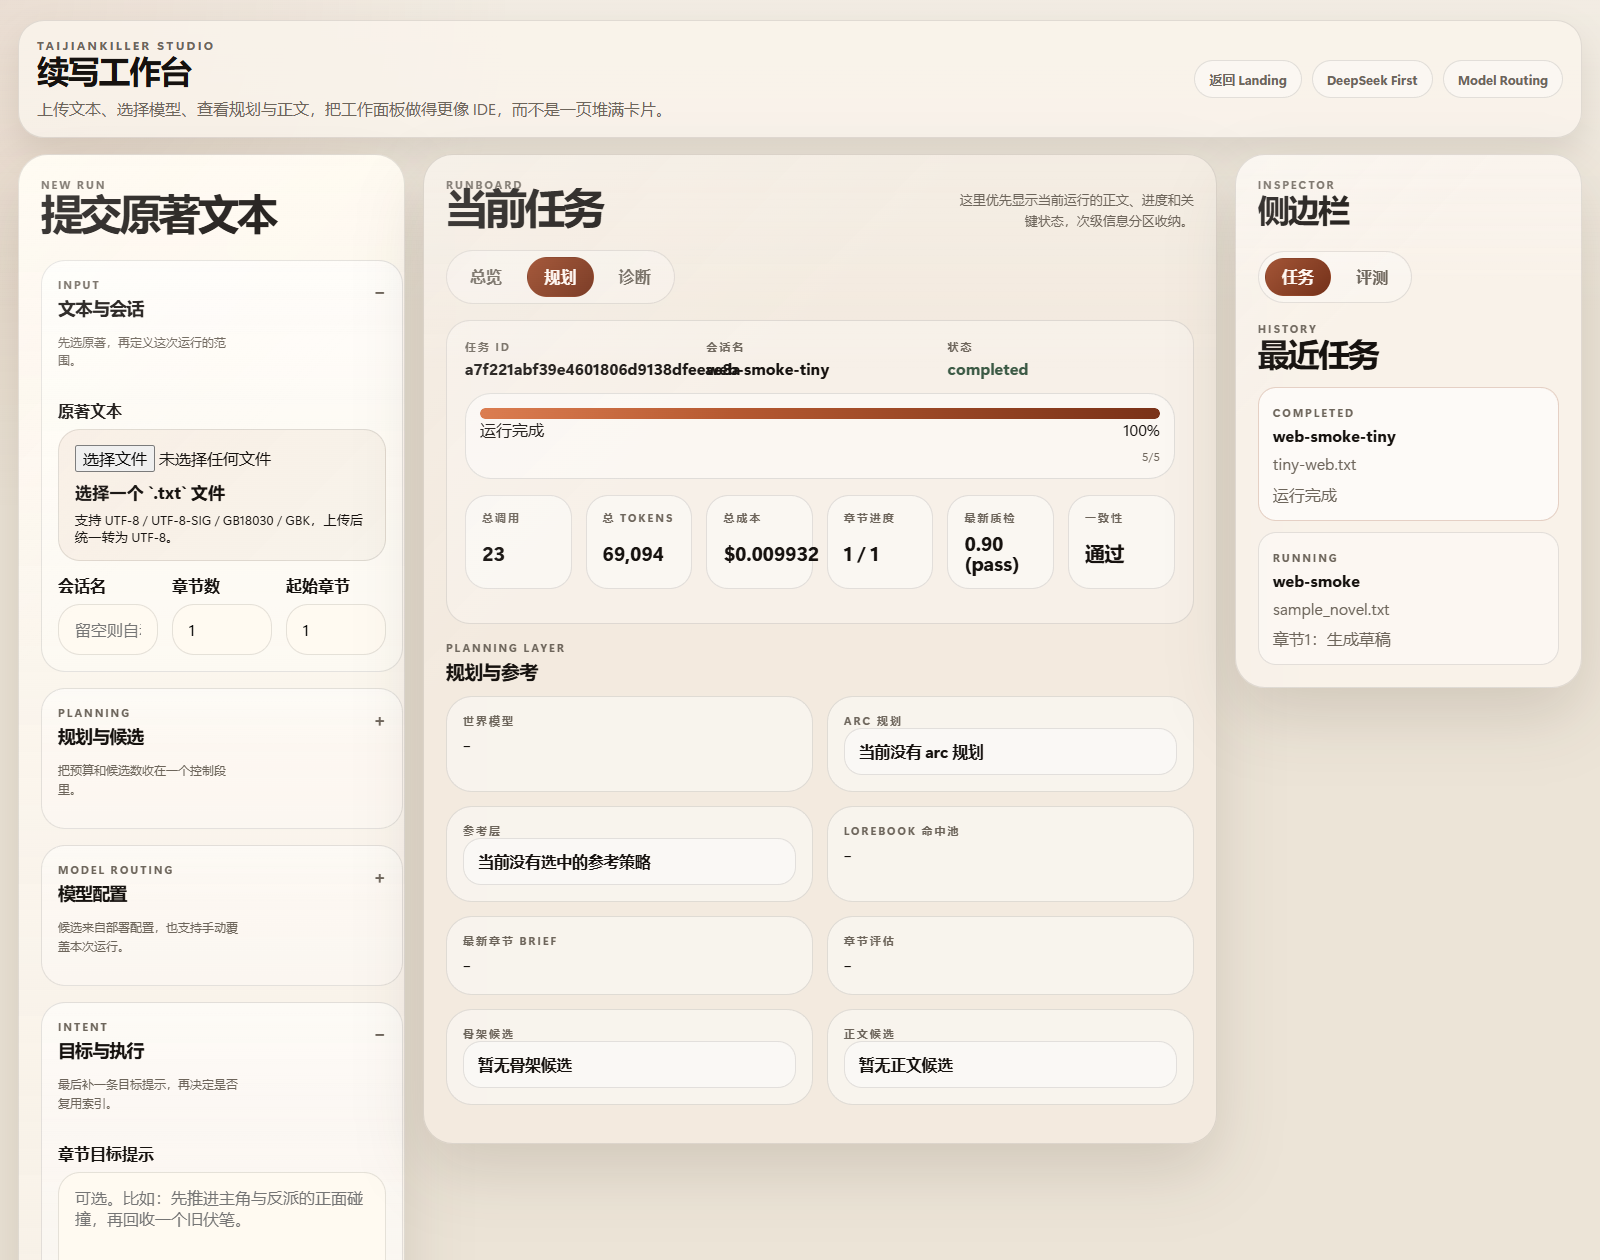Select the running web-smoke task card

tap(1408, 598)
